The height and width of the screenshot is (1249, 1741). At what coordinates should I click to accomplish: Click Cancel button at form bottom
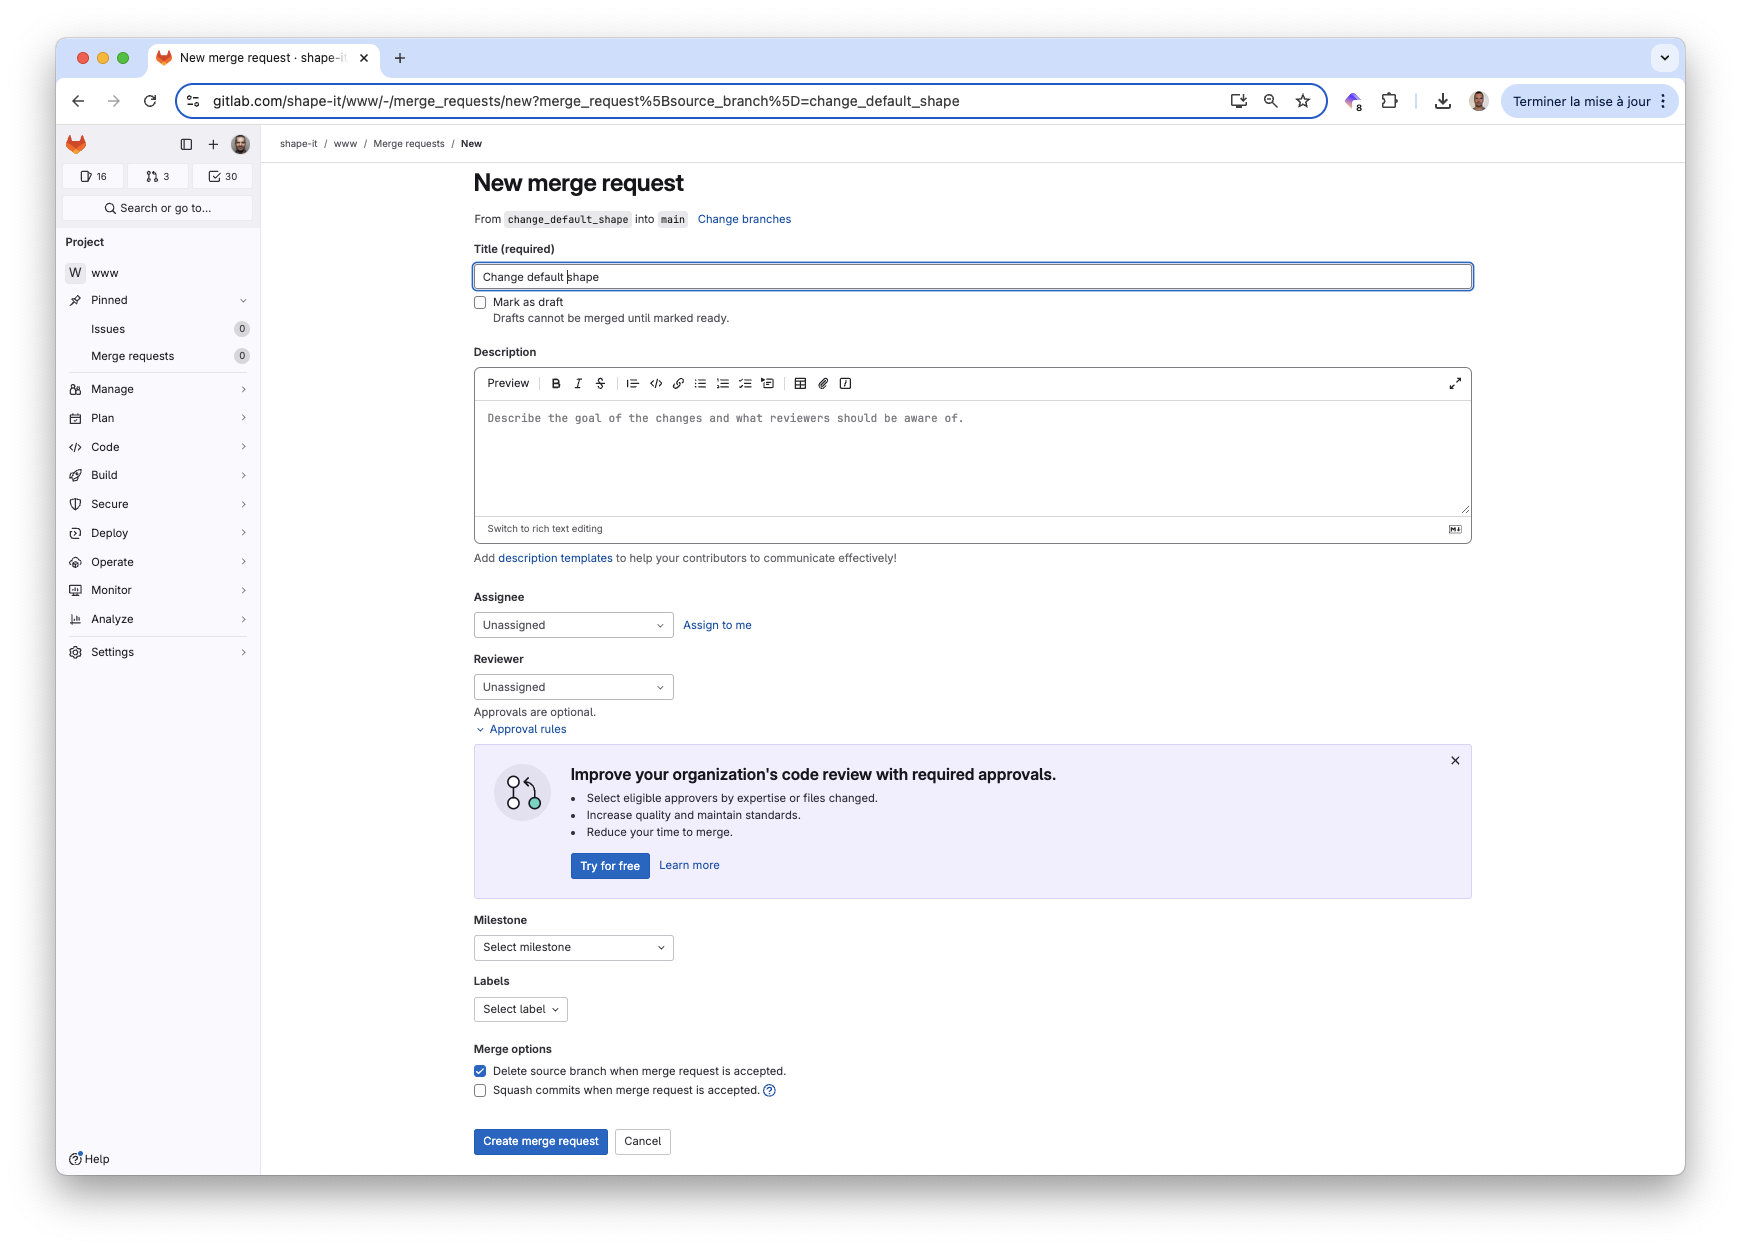click(x=643, y=1142)
